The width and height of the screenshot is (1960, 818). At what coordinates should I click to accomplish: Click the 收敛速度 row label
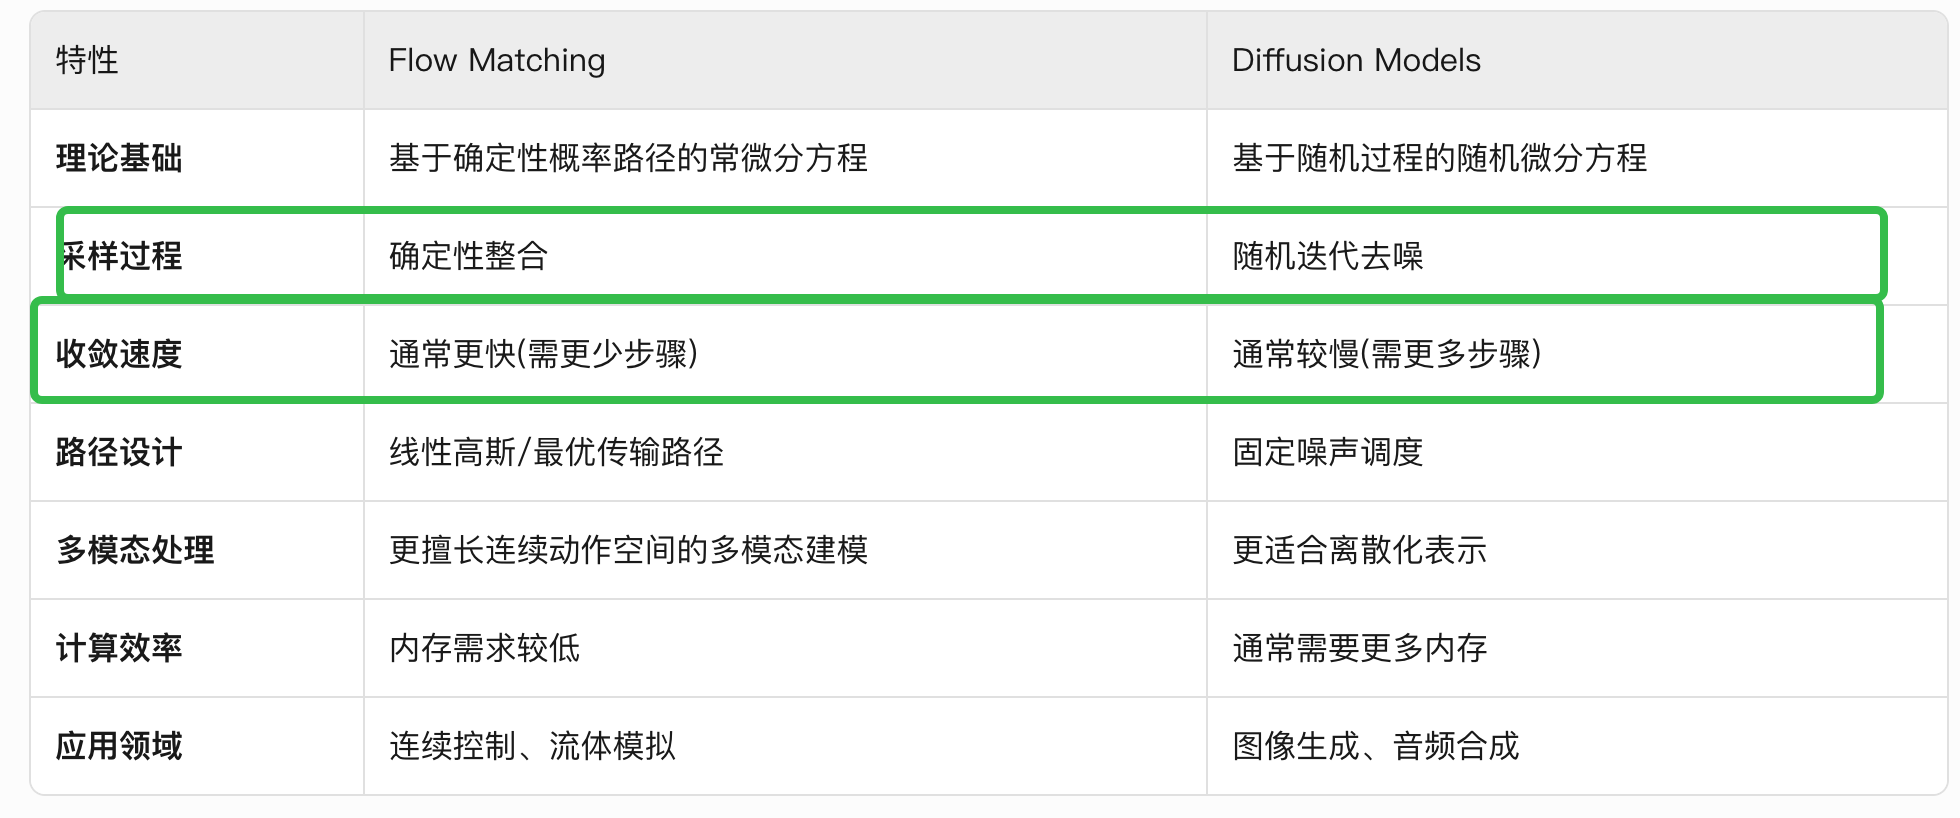click(119, 355)
